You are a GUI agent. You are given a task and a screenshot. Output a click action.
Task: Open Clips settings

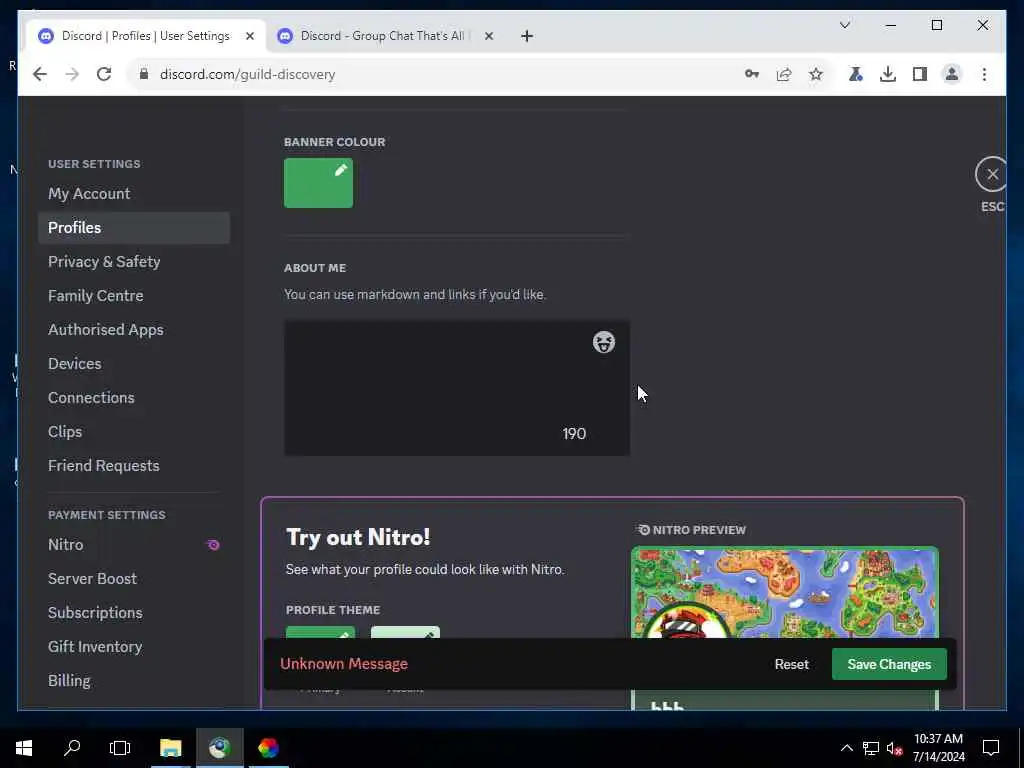(134, 432)
